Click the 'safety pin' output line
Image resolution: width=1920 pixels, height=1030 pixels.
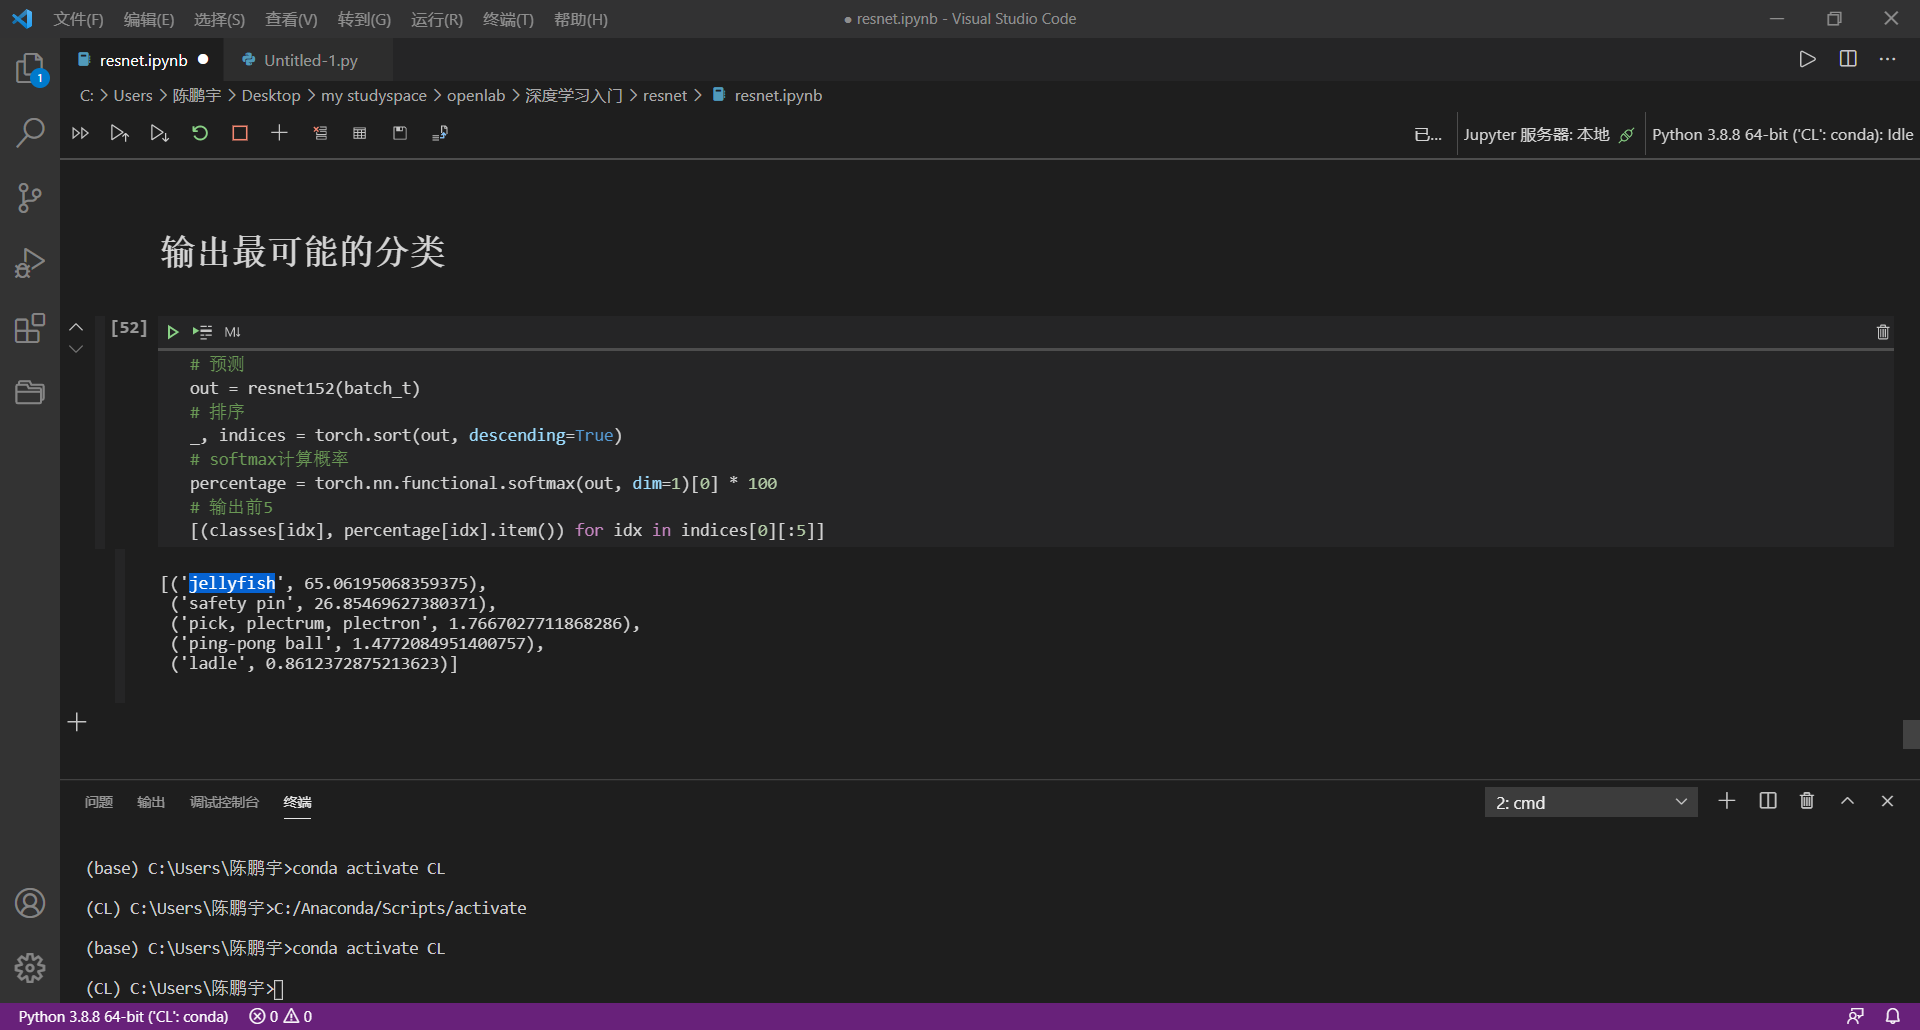pyautogui.click(x=333, y=603)
